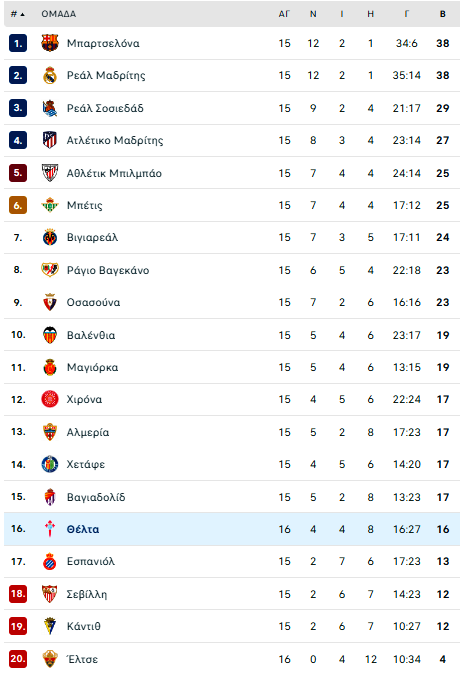Screen dimensions: 460x674
Task: Open the Ράγιο Βαγεκάνο team link
Action: pos(108,270)
